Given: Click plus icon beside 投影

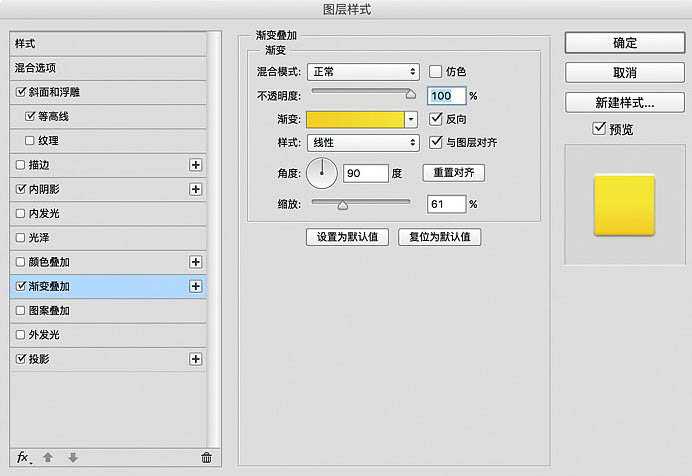Looking at the screenshot, I should [x=196, y=359].
